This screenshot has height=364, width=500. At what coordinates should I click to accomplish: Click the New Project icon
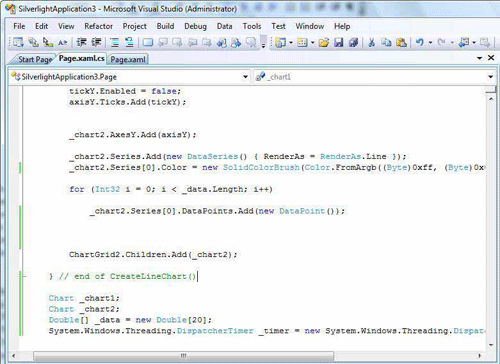click(281, 43)
